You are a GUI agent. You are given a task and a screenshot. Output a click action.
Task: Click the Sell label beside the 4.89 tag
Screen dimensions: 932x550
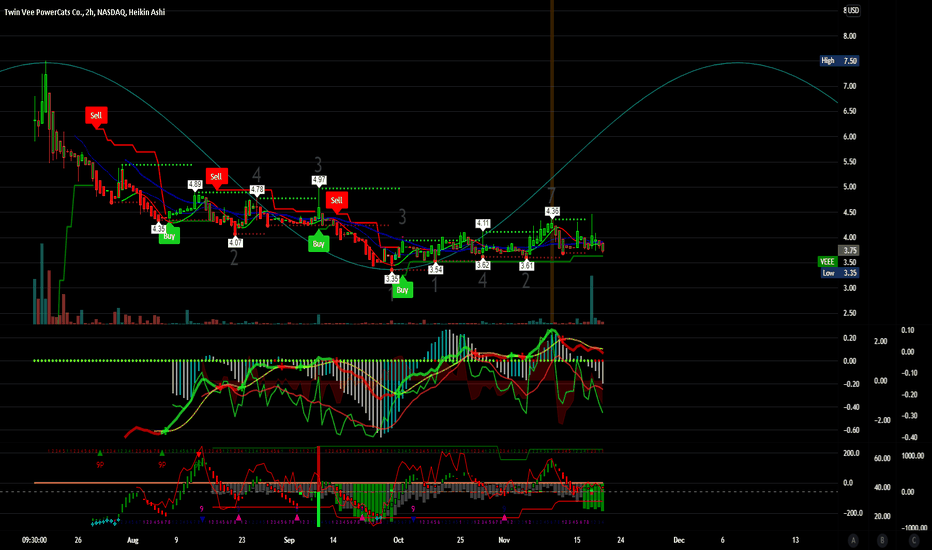(x=216, y=176)
